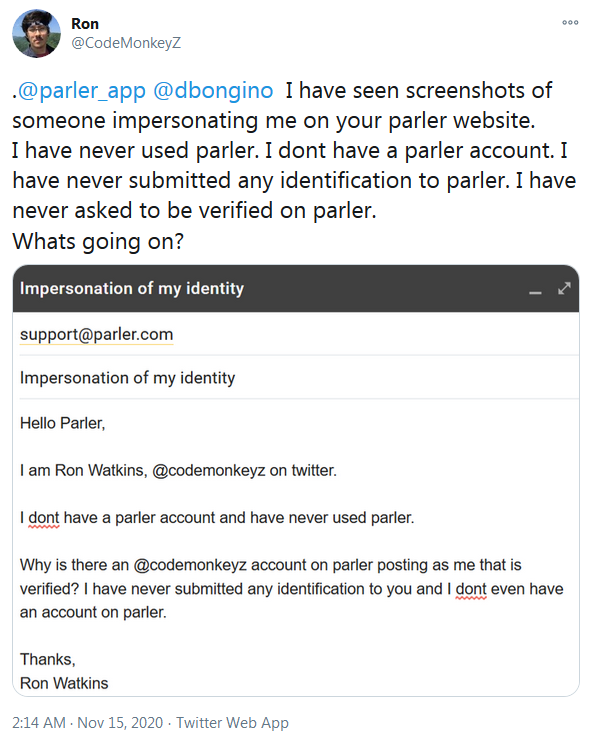The image size is (589, 746).
Task: Click the misspelled 'dont' before 'have a parler account'
Action: tap(44, 518)
